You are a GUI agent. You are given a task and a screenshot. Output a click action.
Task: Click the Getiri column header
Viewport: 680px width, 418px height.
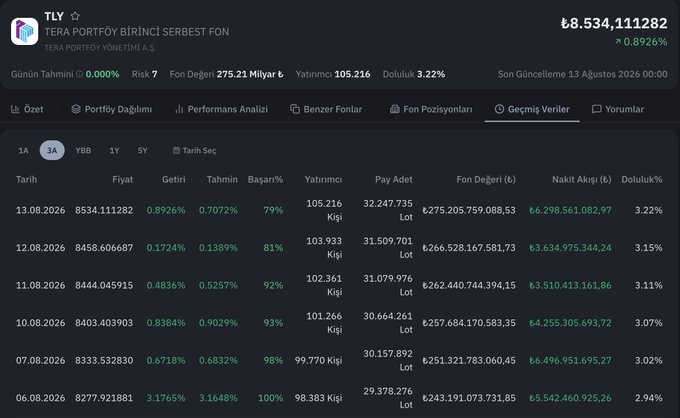(x=173, y=180)
